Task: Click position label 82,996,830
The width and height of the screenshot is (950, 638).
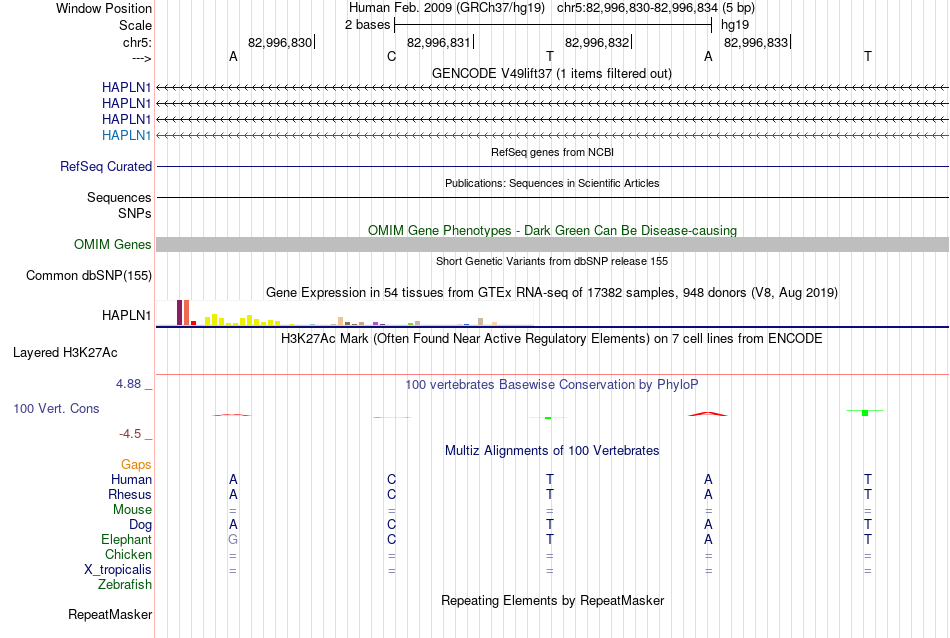Action: point(279,42)
